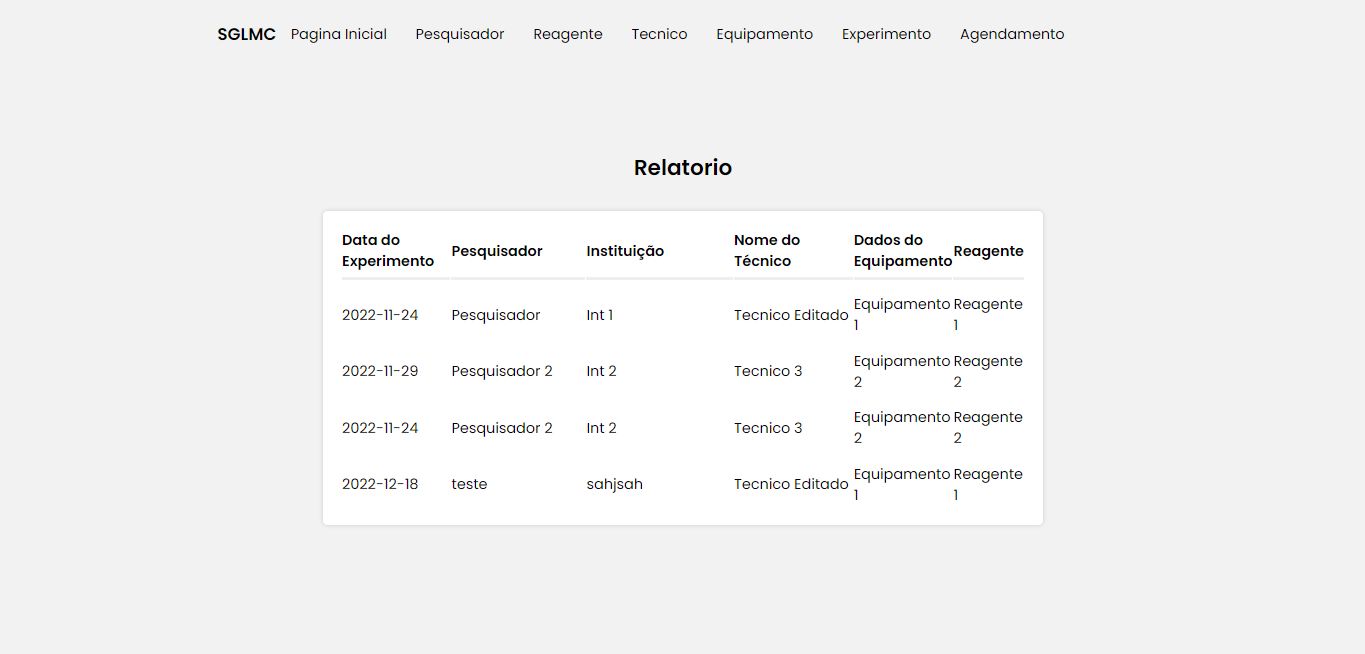The height and width of the screenshot is (654, 1365).
Task: Navigate to the Pesquisador section
Action: (459, 33)
